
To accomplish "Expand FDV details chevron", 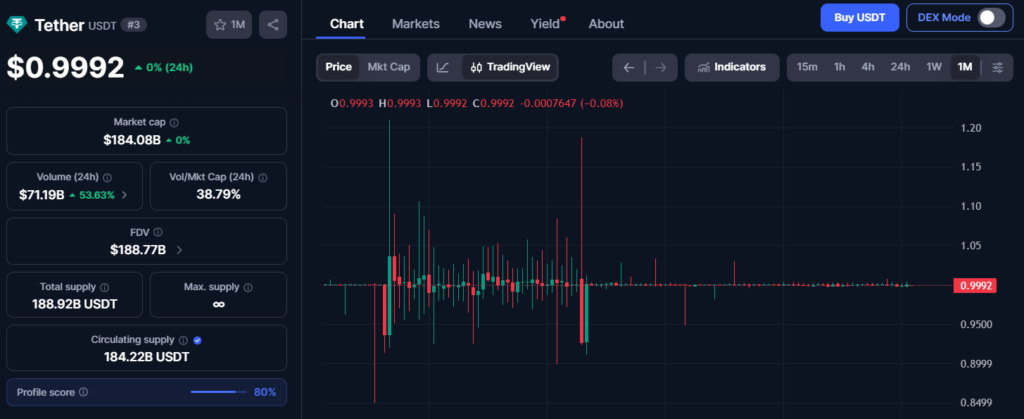I will pyautogui.click(x=178, y=249).
